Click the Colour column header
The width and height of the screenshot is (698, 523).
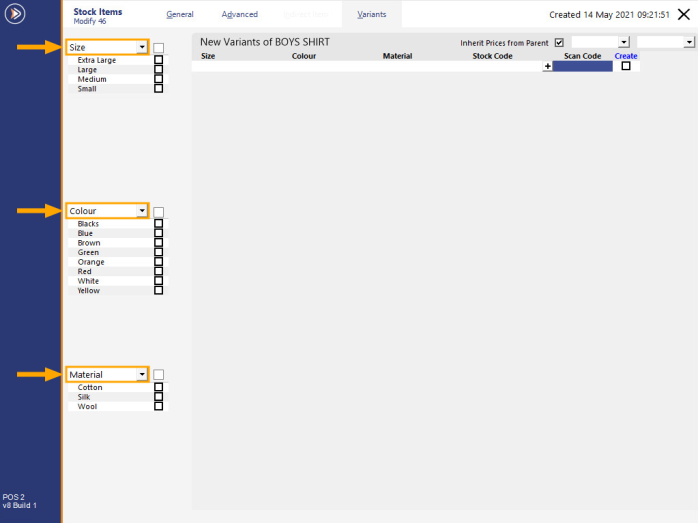point(304,56)
